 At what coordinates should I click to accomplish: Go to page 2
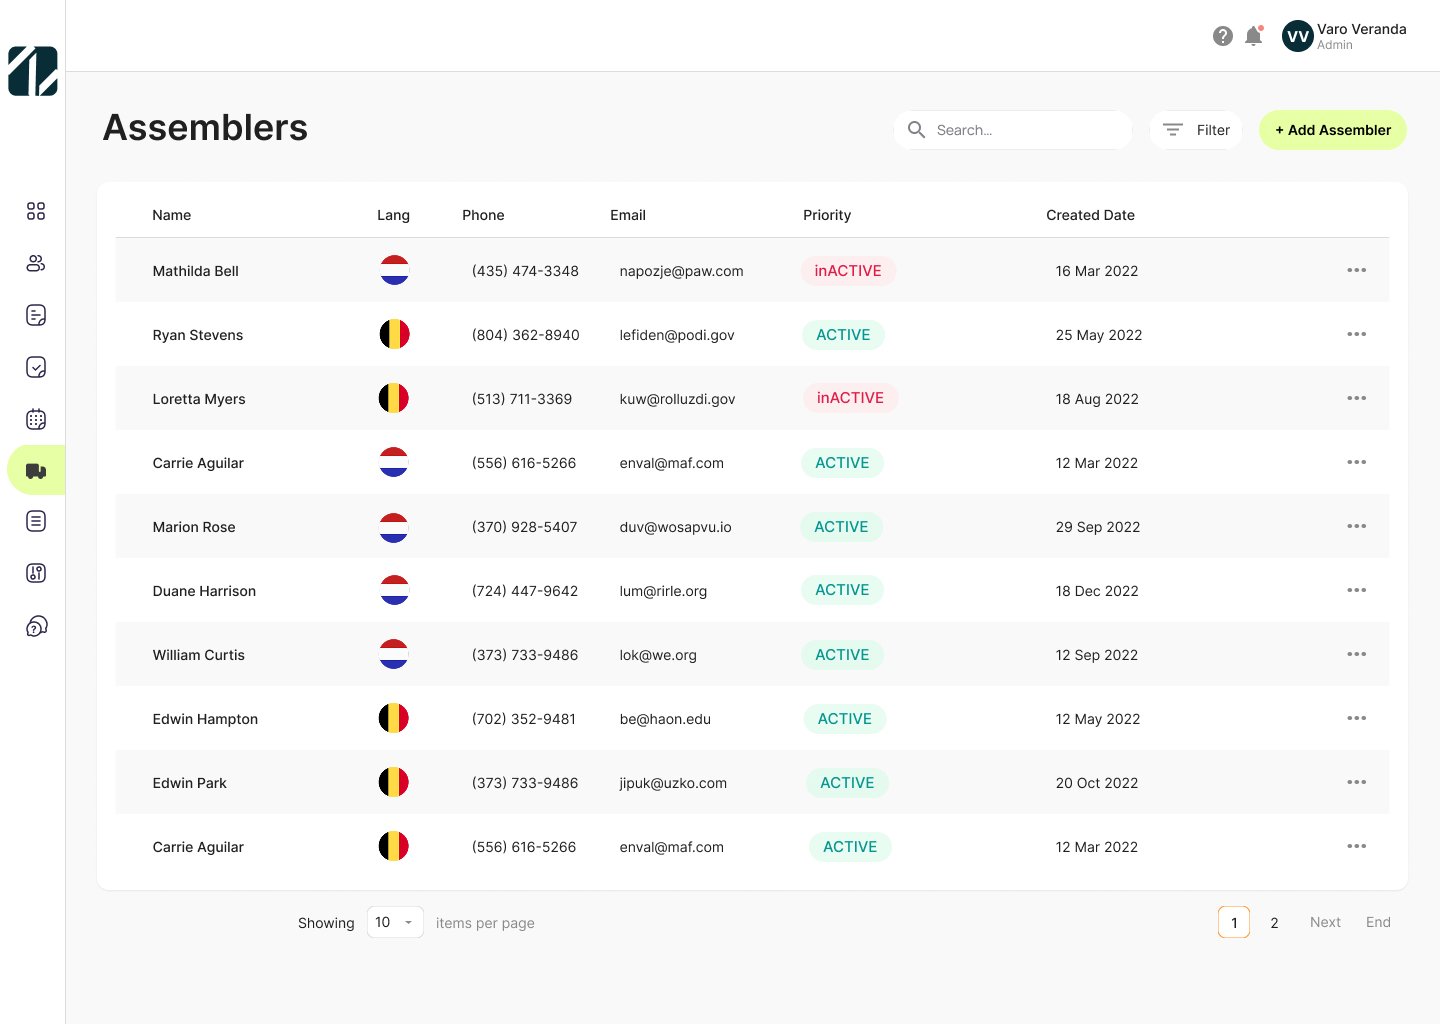coord(1274,923)
